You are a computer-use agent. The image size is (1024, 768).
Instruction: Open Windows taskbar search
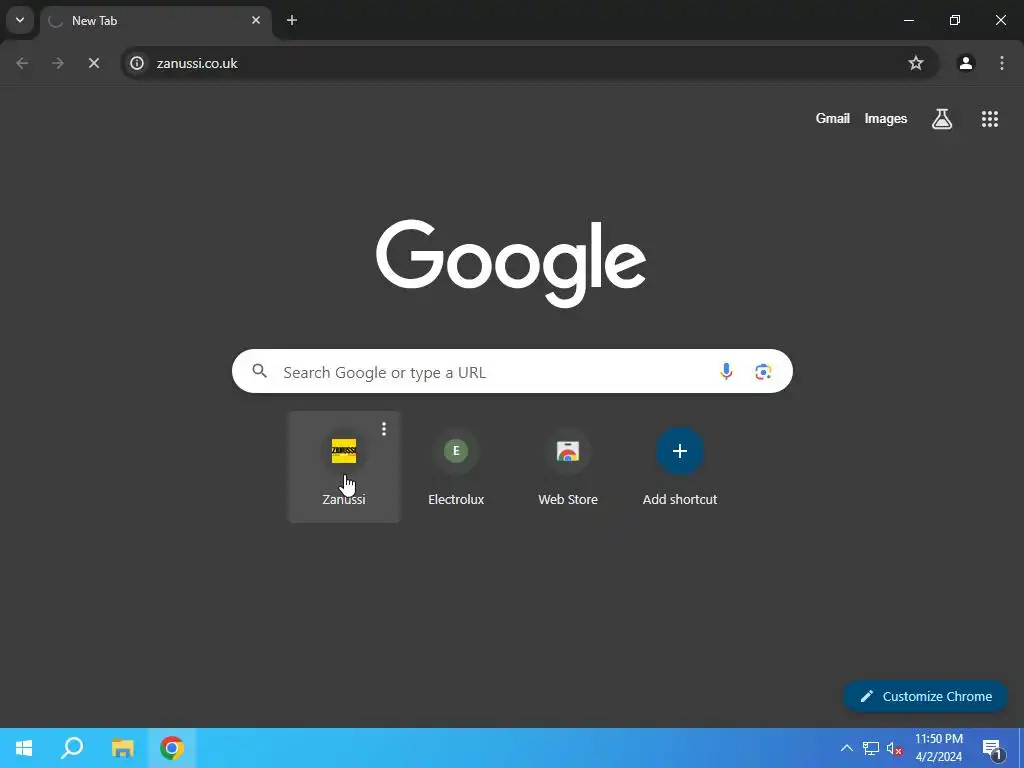pyautogui.click(x=72, y=748)
